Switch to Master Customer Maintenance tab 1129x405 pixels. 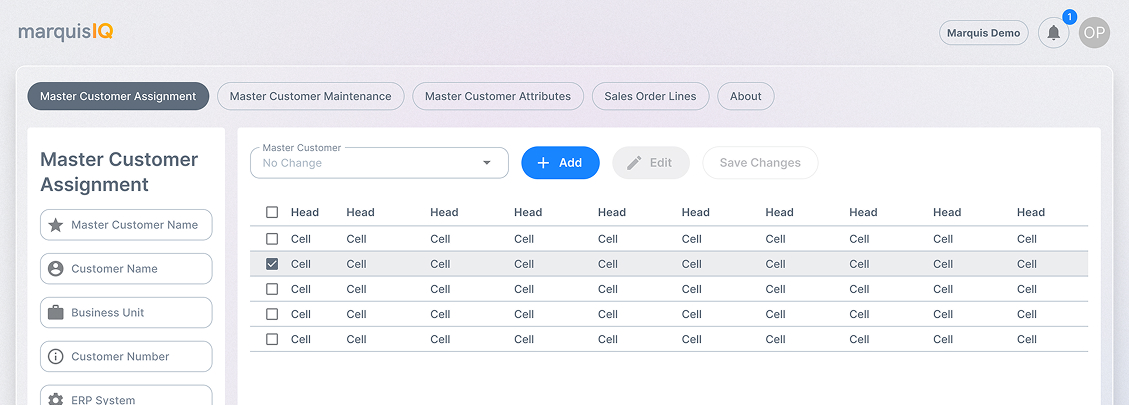310,96
